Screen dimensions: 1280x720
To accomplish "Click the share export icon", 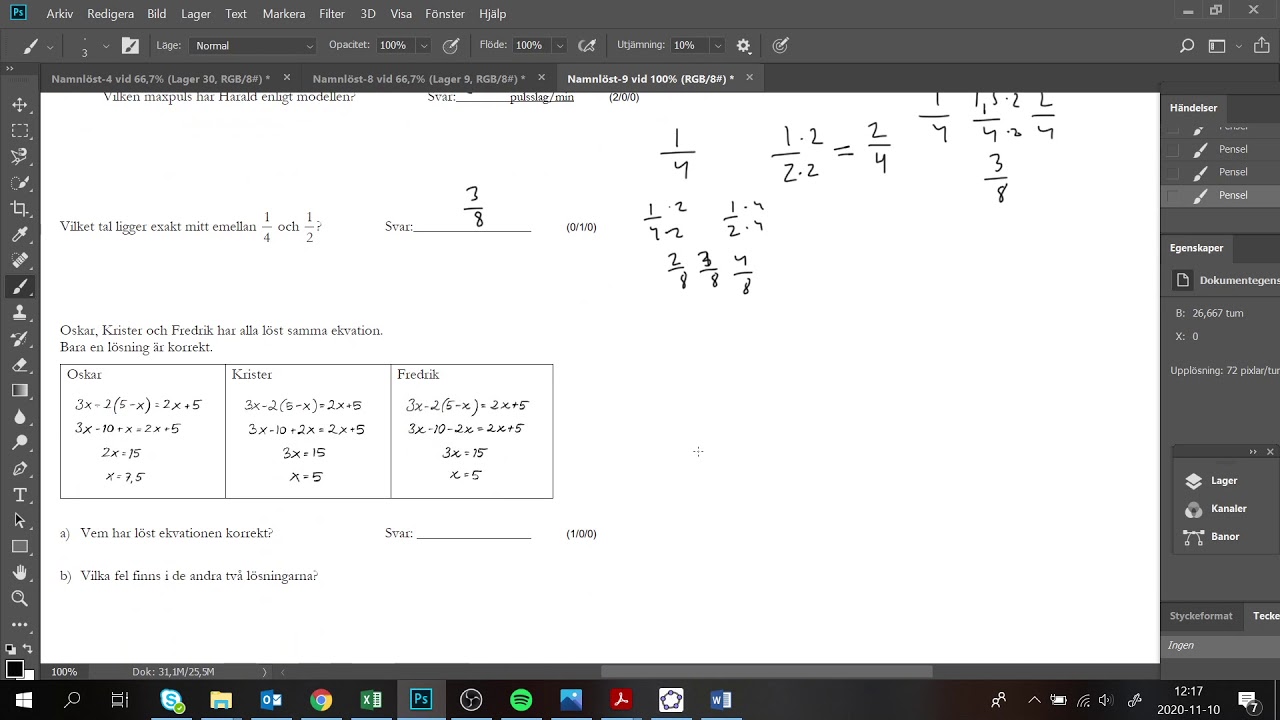I will click(x=1261, y=45).
